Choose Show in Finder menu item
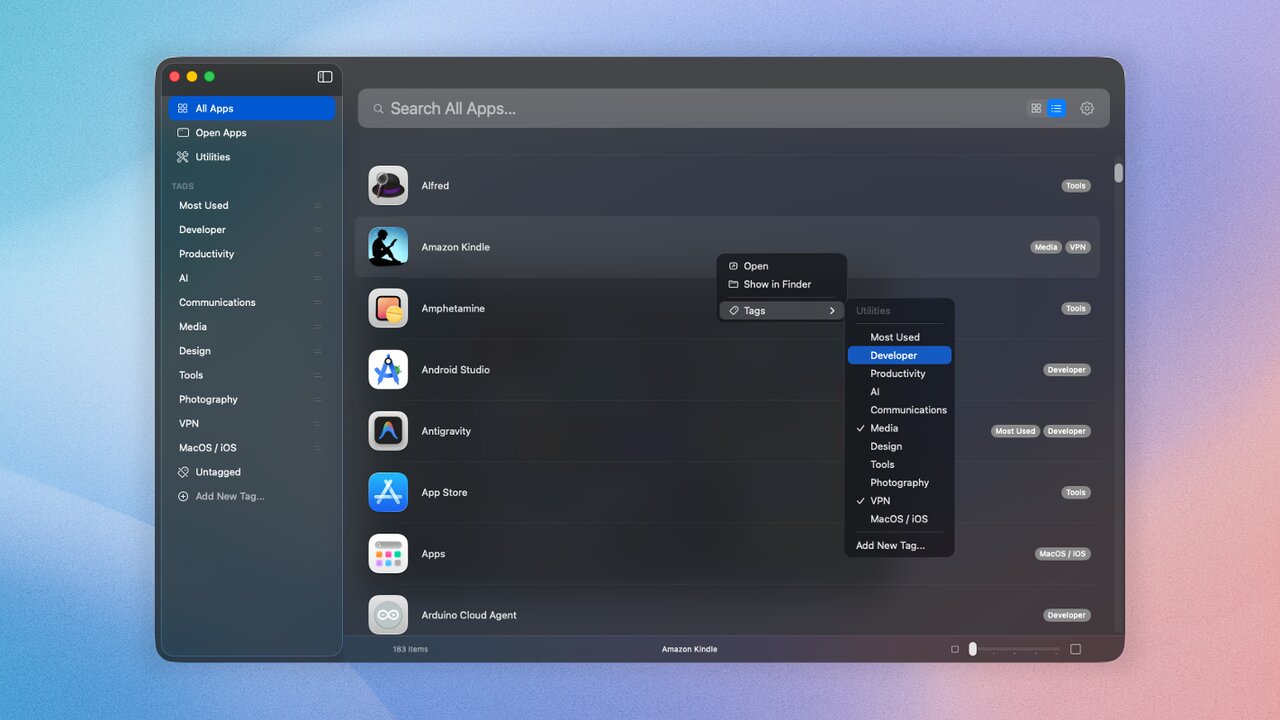The height and width of the screenshot is (720, 1280). [782, 284]
